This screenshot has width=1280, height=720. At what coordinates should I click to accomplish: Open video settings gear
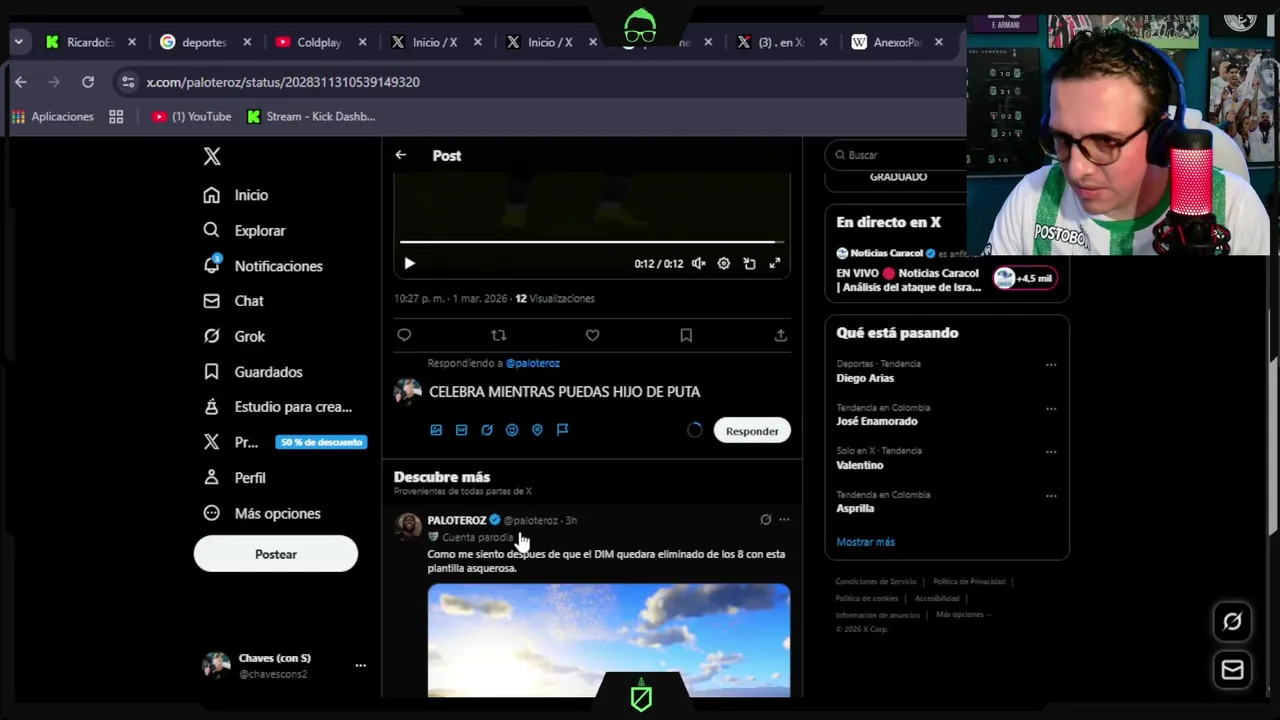click(x=724, y=263)
